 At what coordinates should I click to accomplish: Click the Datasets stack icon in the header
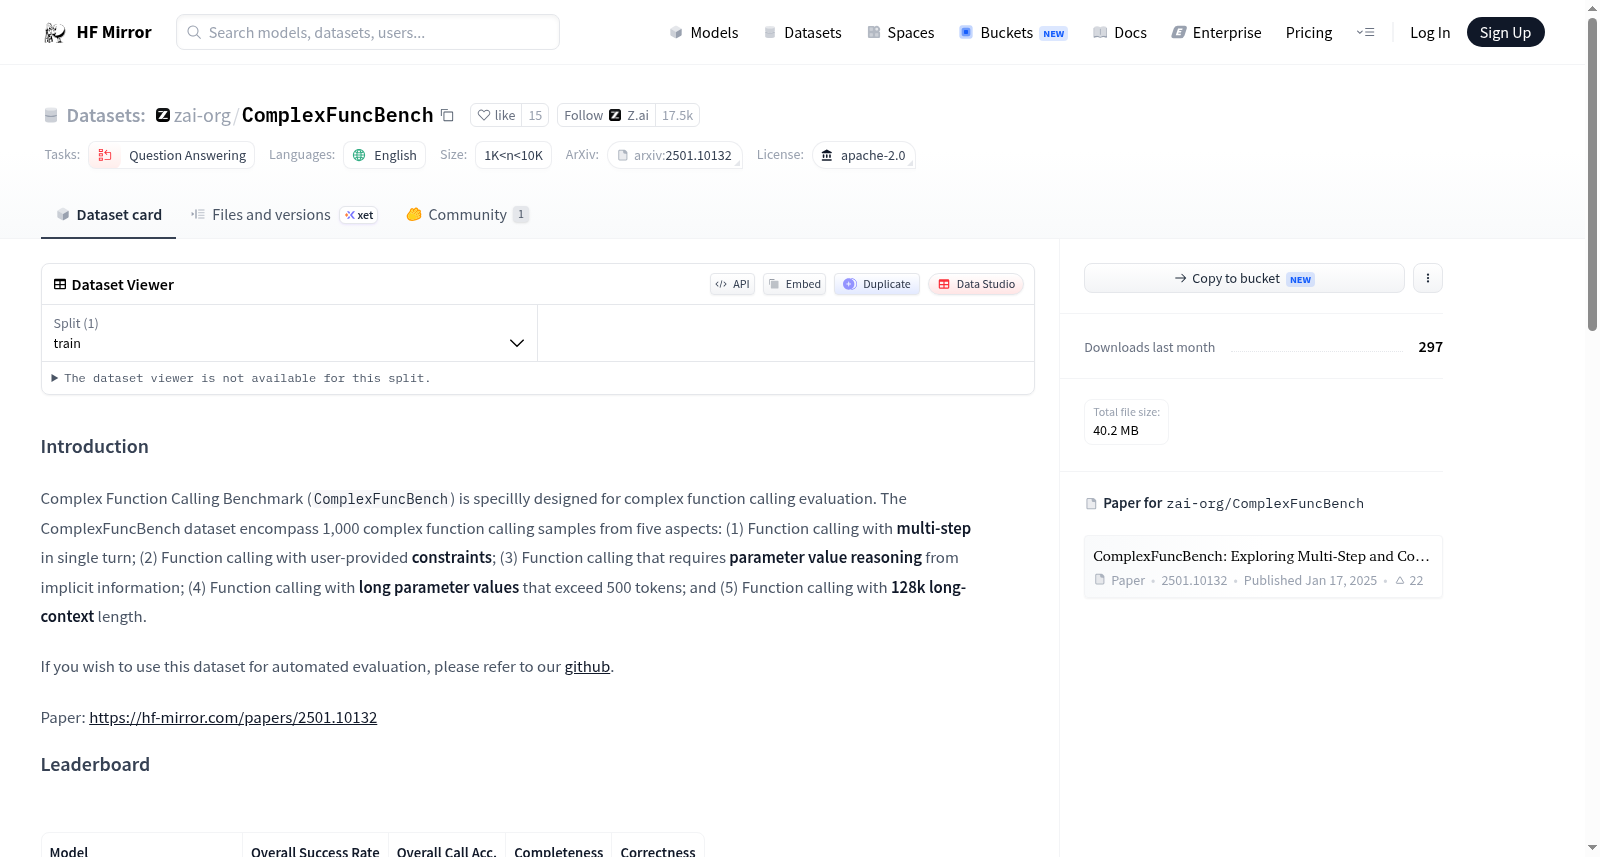pos(51,116)
